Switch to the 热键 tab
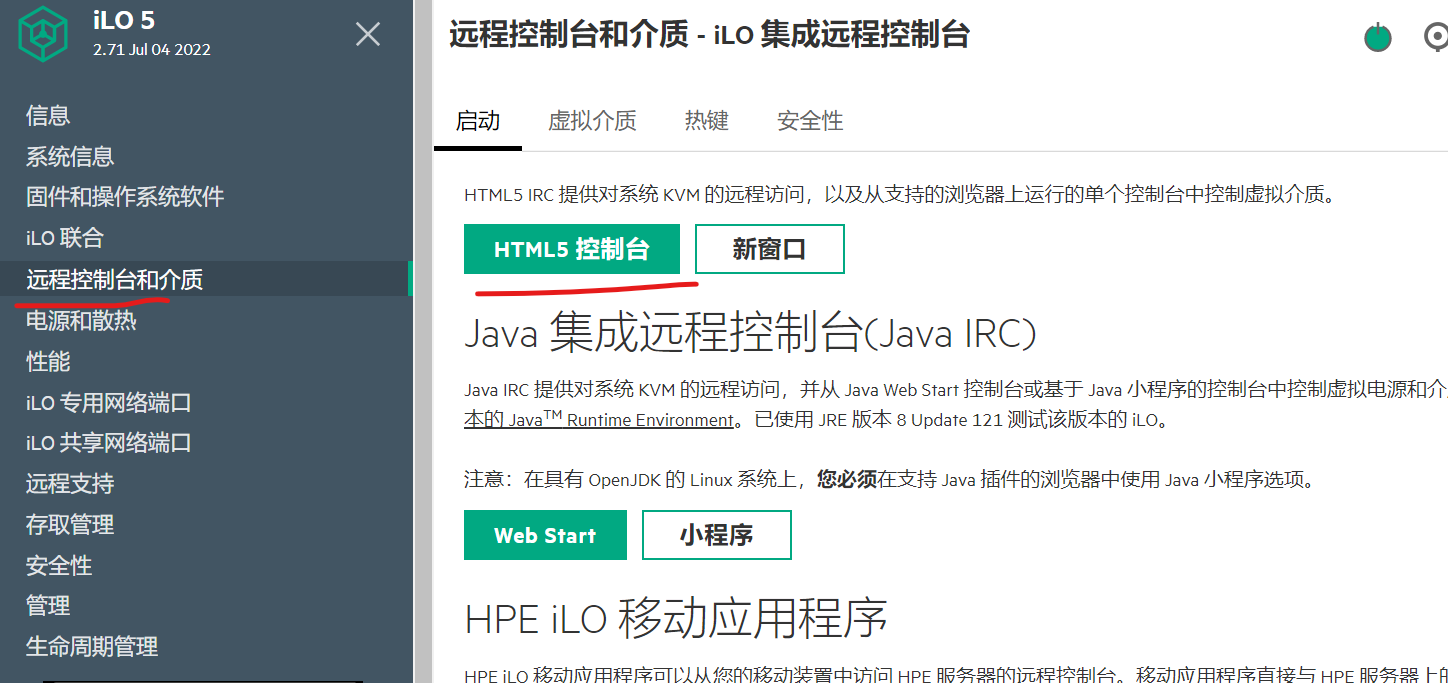1448x683 pixels. 707,121
